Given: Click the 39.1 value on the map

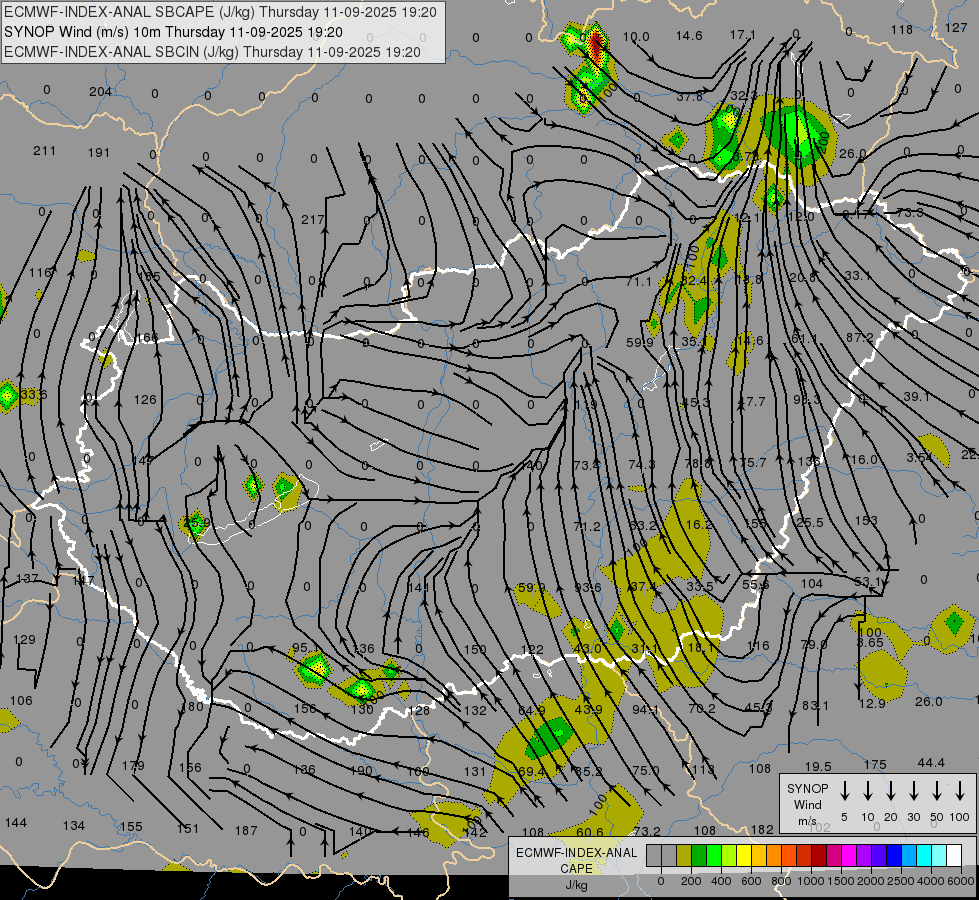Looking at the screenshot, I should click(x=917, y=397).
